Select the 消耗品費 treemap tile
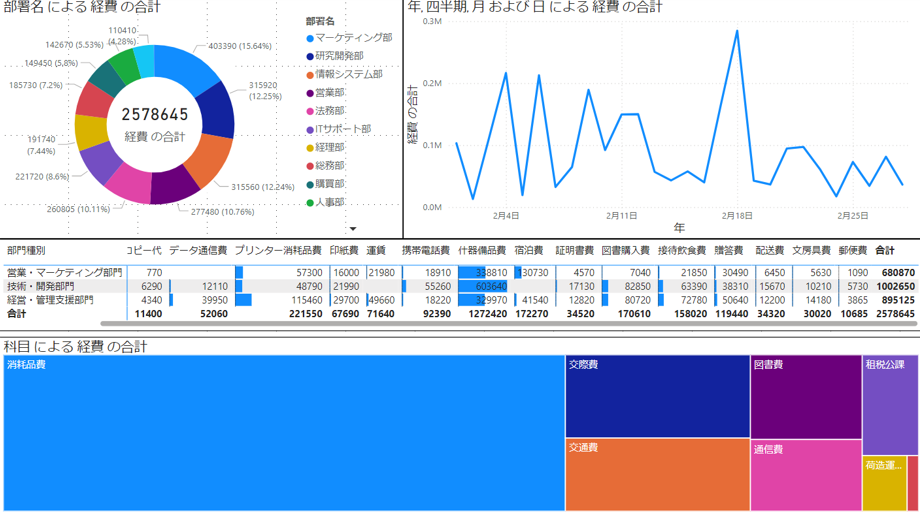This screenshot has width=920, height=514. pos(284,432)
